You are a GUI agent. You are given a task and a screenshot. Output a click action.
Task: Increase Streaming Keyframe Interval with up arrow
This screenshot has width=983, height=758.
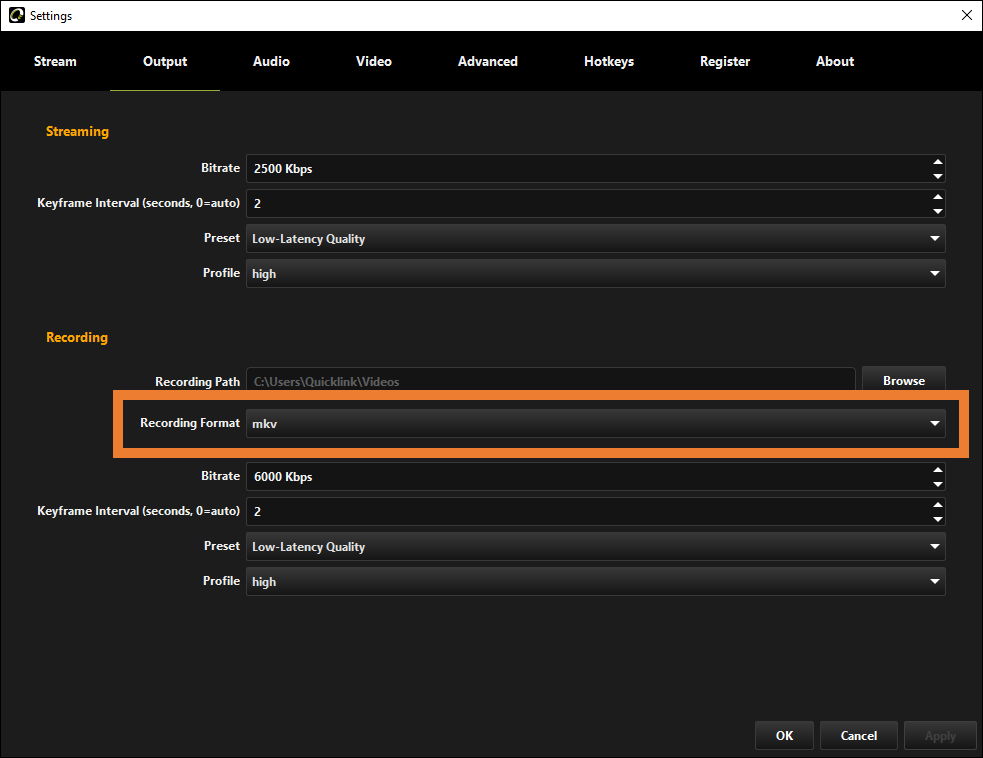click(x=937, y=197)
